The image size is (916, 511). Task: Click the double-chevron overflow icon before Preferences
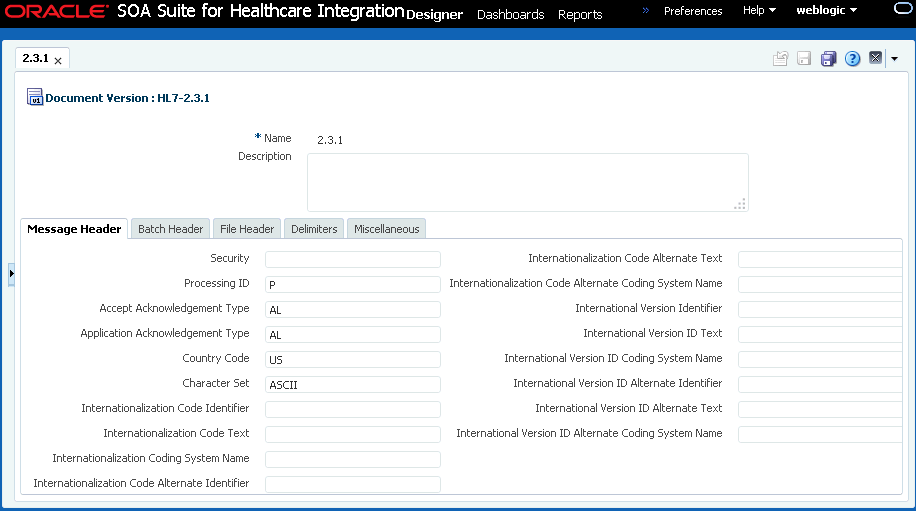(x=646, y=11)
